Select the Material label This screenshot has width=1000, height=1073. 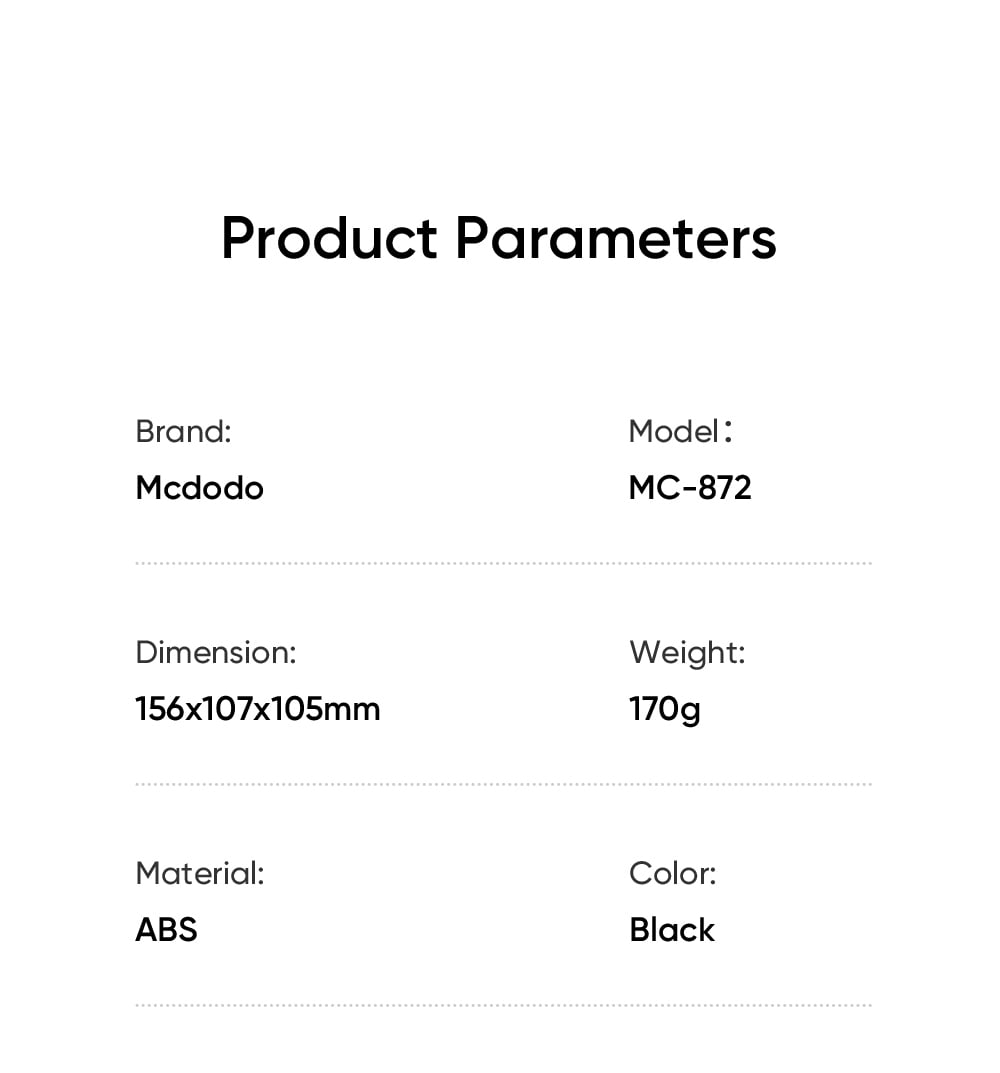200,873
